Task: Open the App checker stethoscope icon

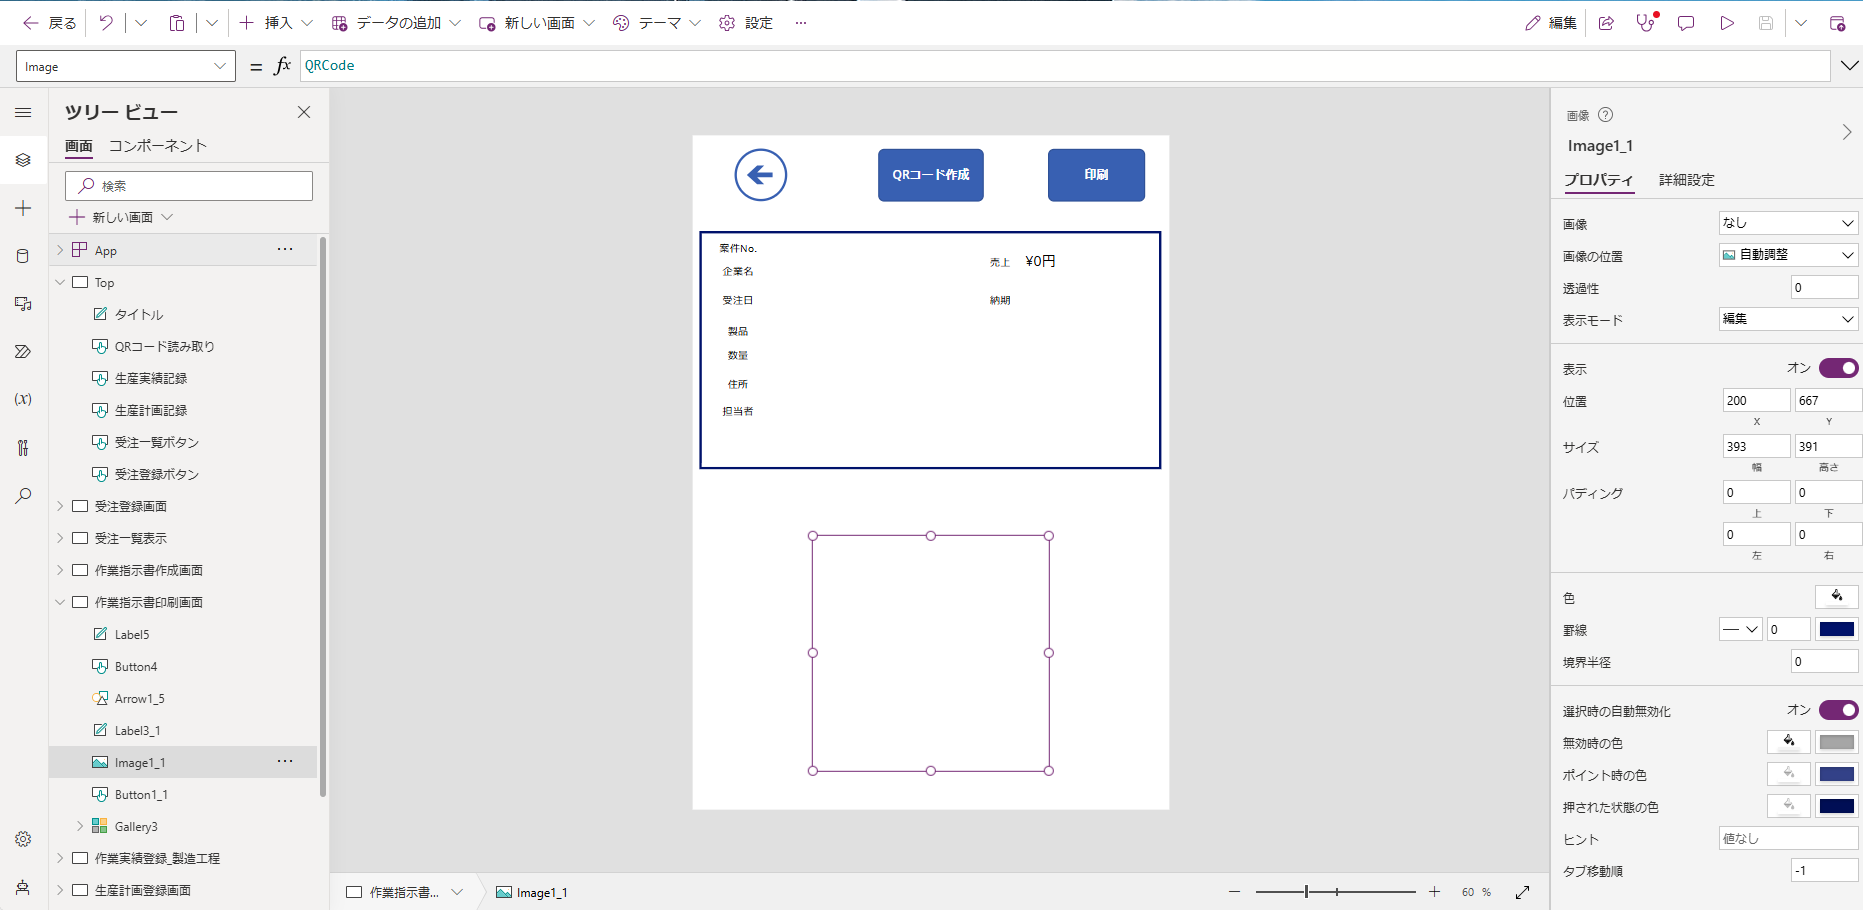Action: (1645, 23)
